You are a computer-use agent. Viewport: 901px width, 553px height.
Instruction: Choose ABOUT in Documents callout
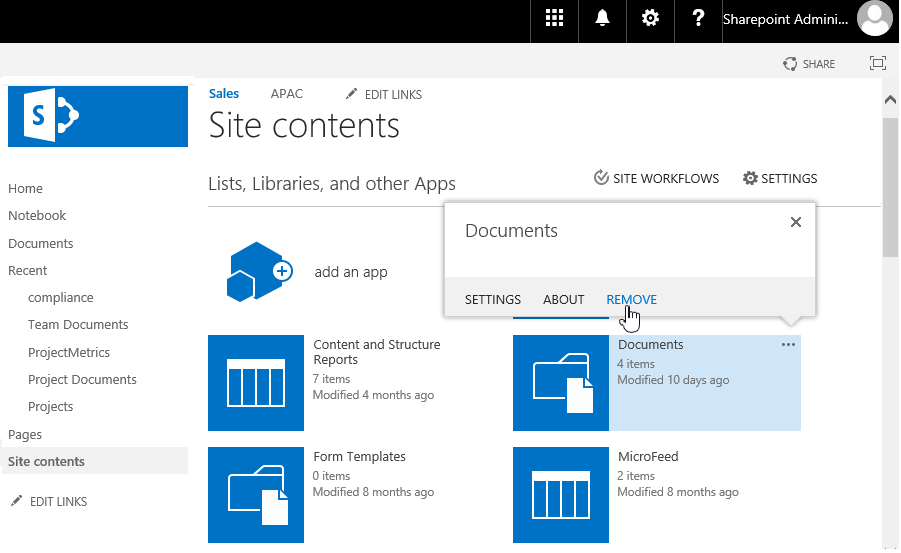(563, 299)
